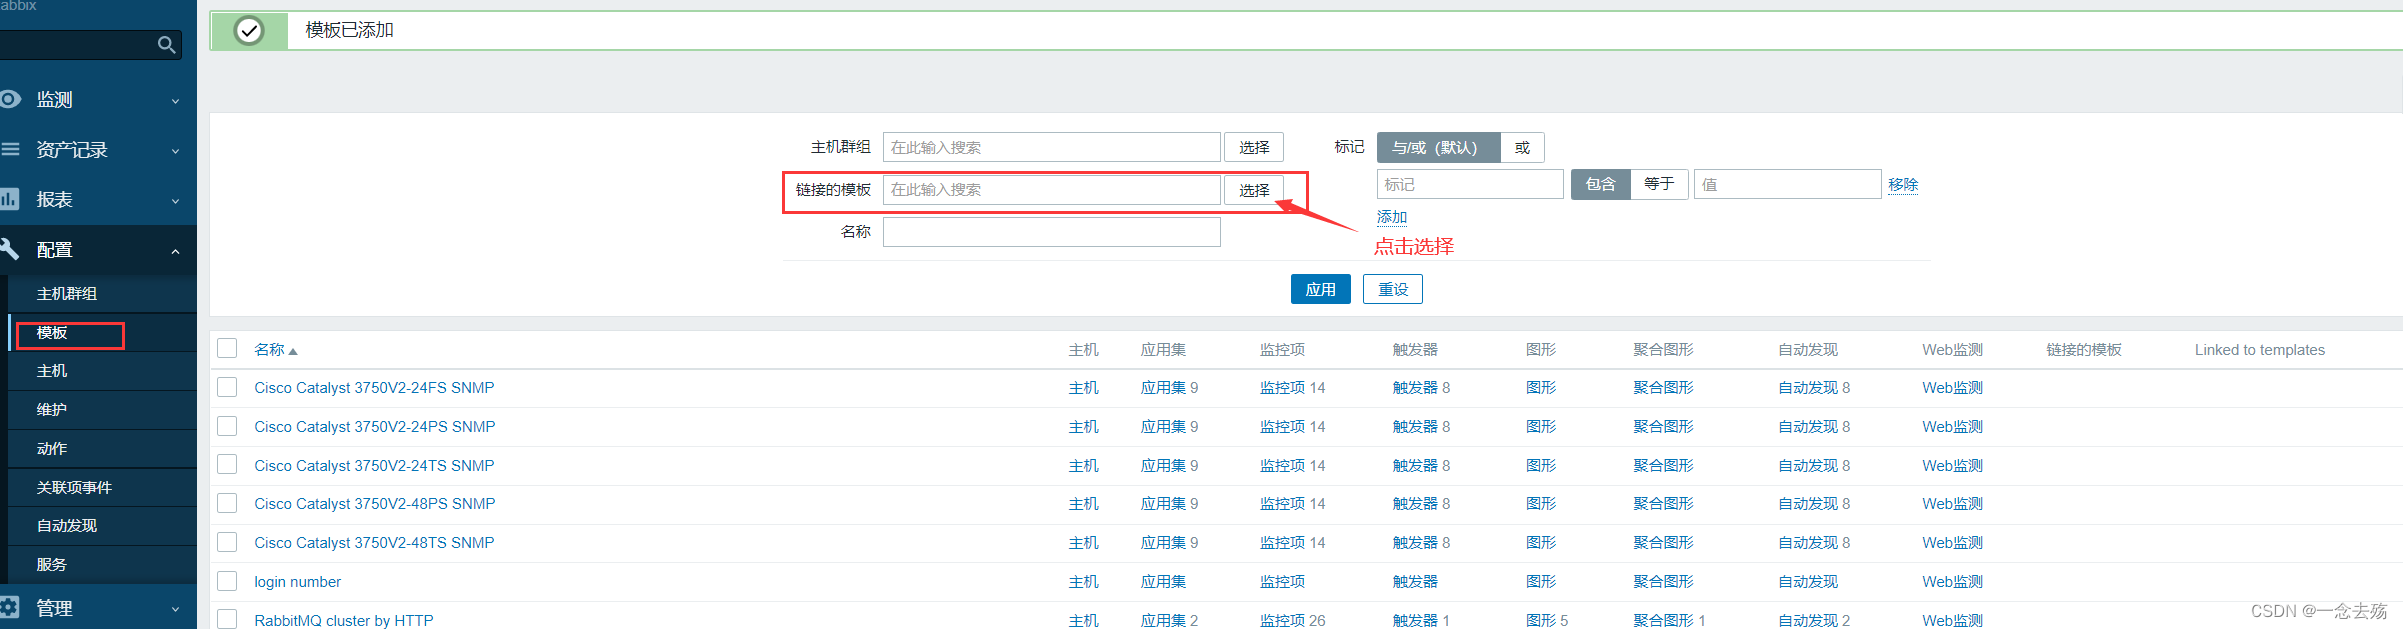Screen dimensions: 2403x629
Task: Select the 与/或 (默认) tag mode
Action: (x=1438, y=147)
